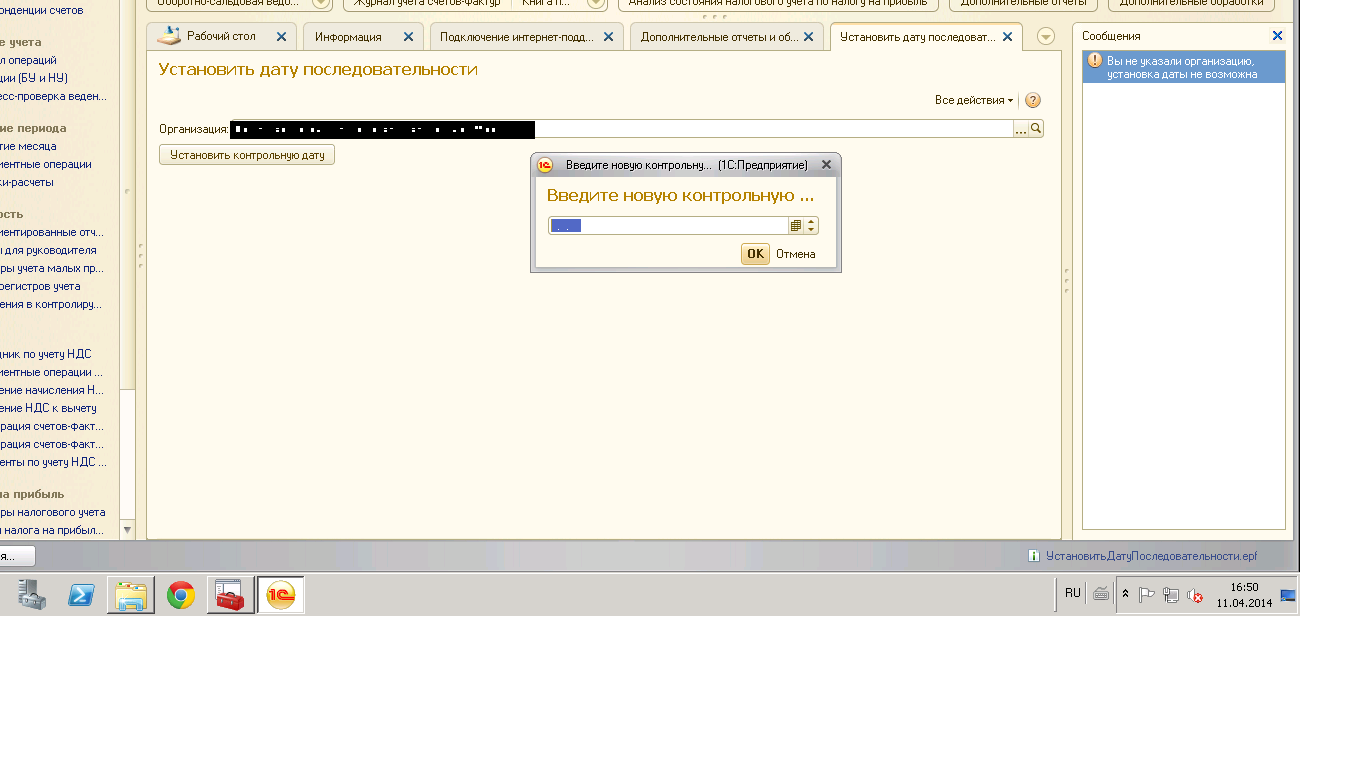1366x768 pixels.
Task: Open the Все действия dropdown menu
Action: pos(974,100)
